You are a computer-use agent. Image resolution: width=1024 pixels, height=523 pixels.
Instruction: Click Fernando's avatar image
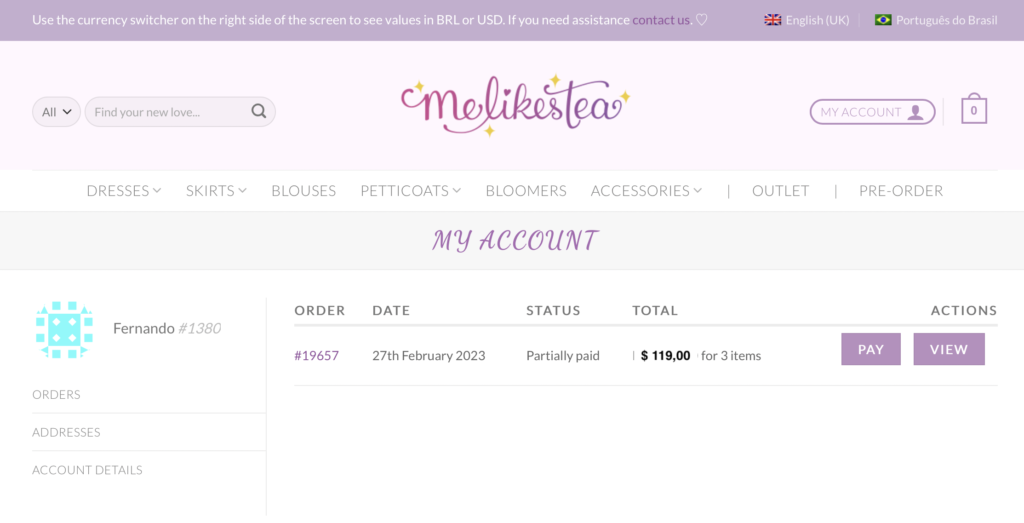pos(64,330)
